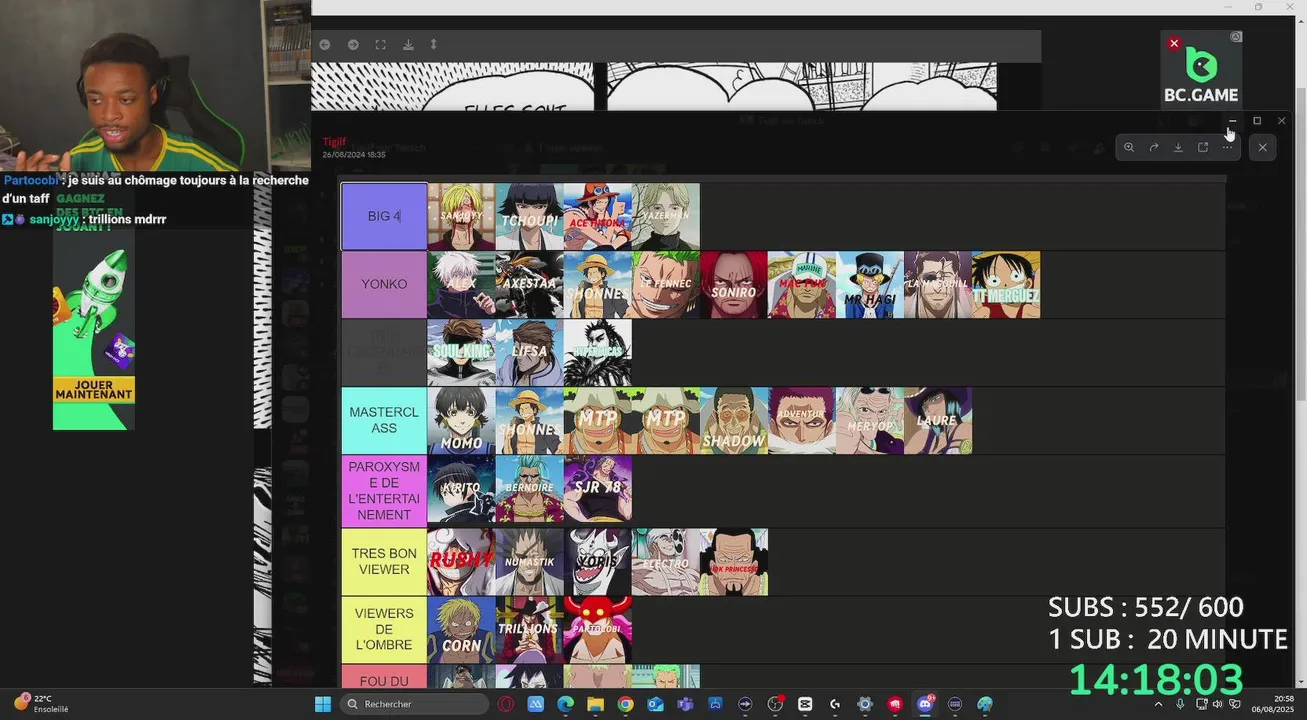Screen dimensions: 1307x720
Task: Open Google Chrome from the taskbar
Action: click(625, 704)
